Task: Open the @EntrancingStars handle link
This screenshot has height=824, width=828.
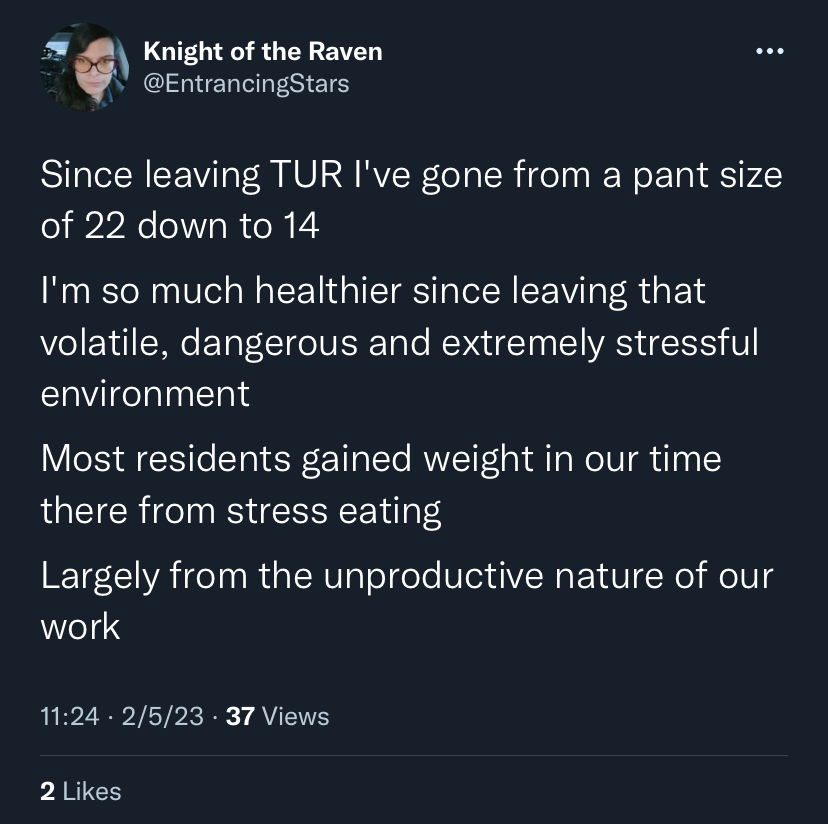Action: (x=246, y=84)
